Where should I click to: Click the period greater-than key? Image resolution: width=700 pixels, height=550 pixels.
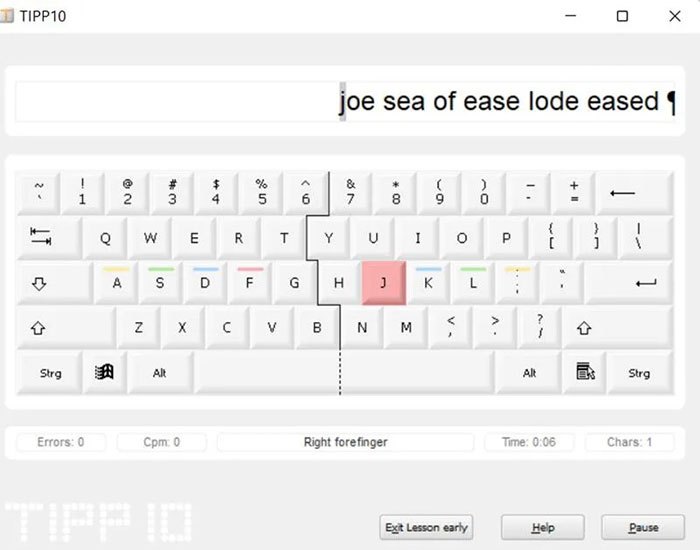click(495, 328)
